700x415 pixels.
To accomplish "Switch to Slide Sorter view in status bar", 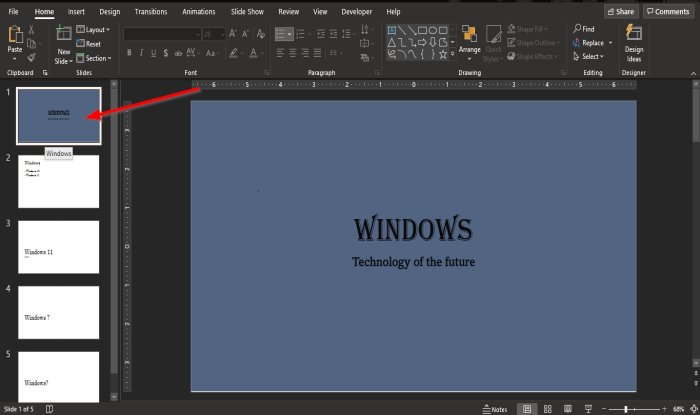I will 548,409.
